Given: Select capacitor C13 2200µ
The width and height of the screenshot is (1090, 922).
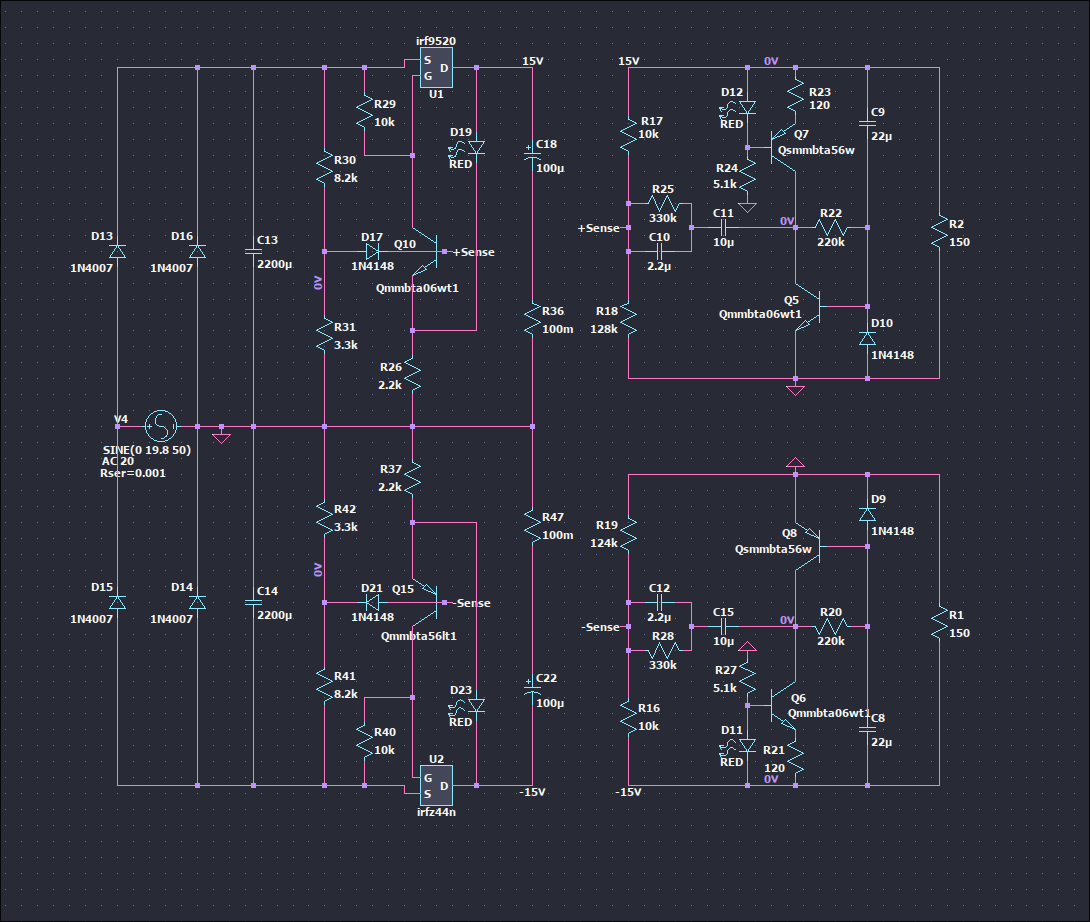Looking at the screenshot, I should click(254, 251).
